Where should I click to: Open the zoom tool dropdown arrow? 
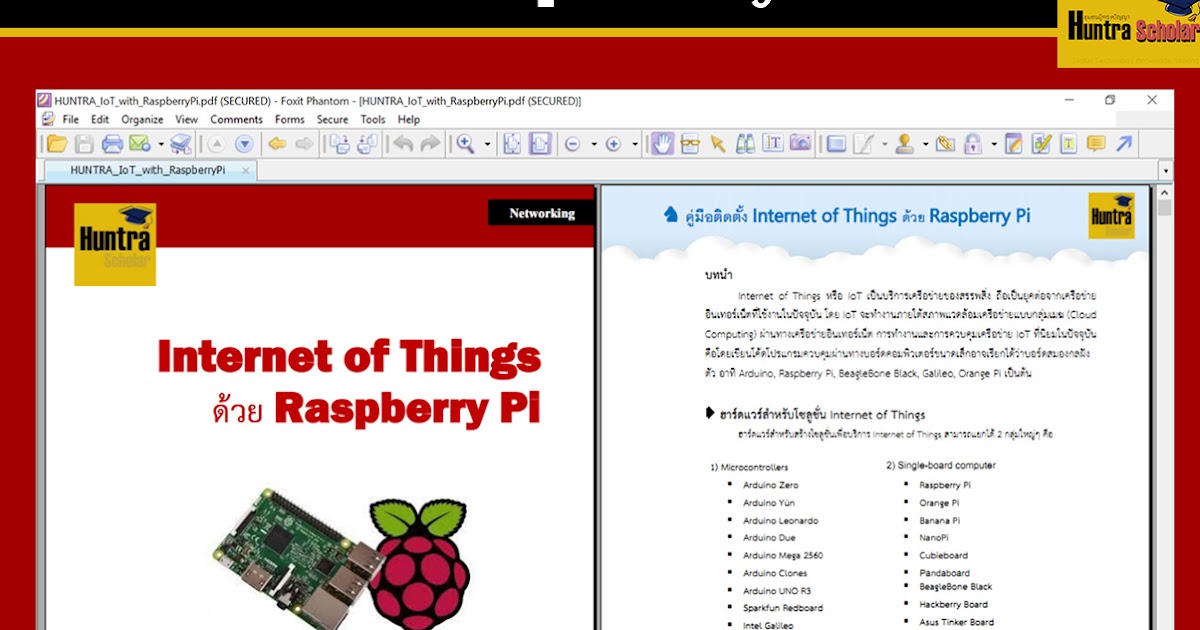(x=487, y=144)
